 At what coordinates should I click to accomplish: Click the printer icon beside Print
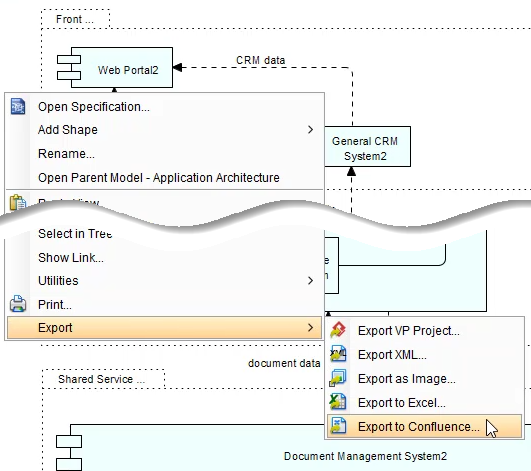(x=18, y=304)
